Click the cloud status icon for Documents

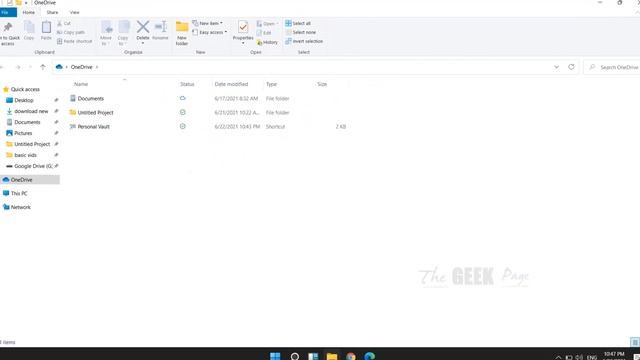(x=182, y=98)
